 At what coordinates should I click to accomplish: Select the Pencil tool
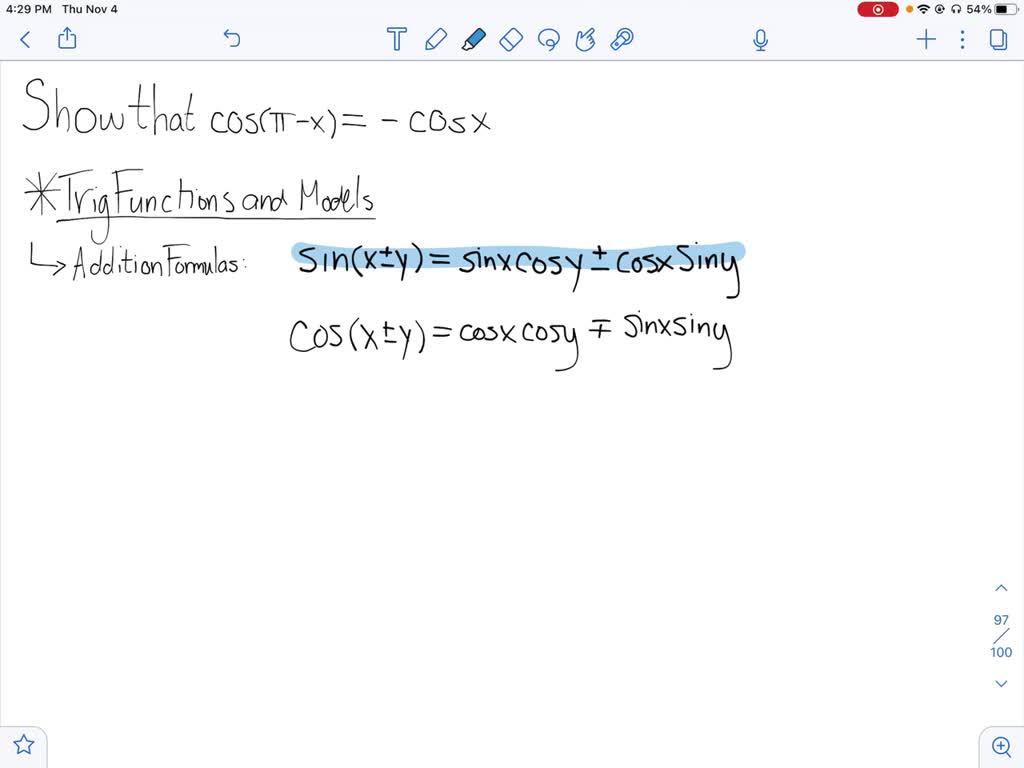point(435,39)
